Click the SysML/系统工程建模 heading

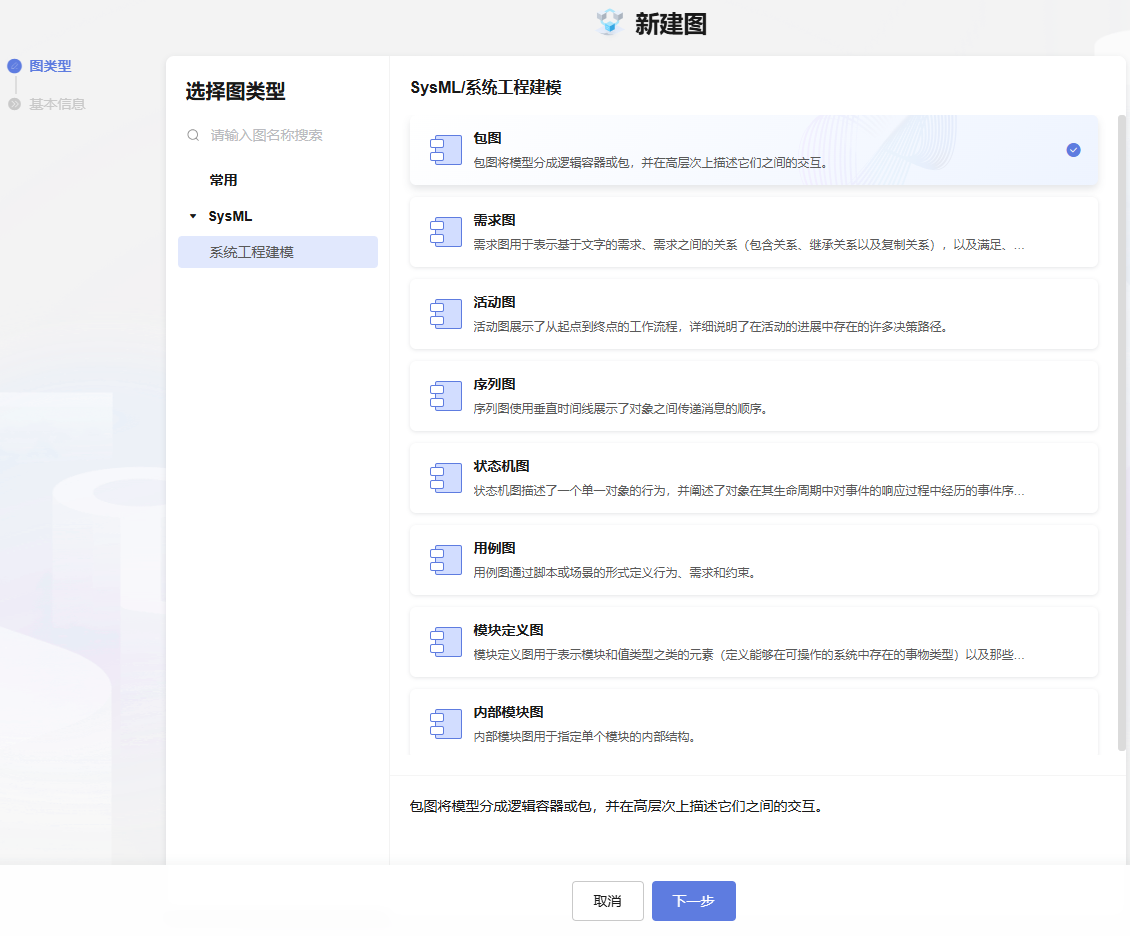486,88
